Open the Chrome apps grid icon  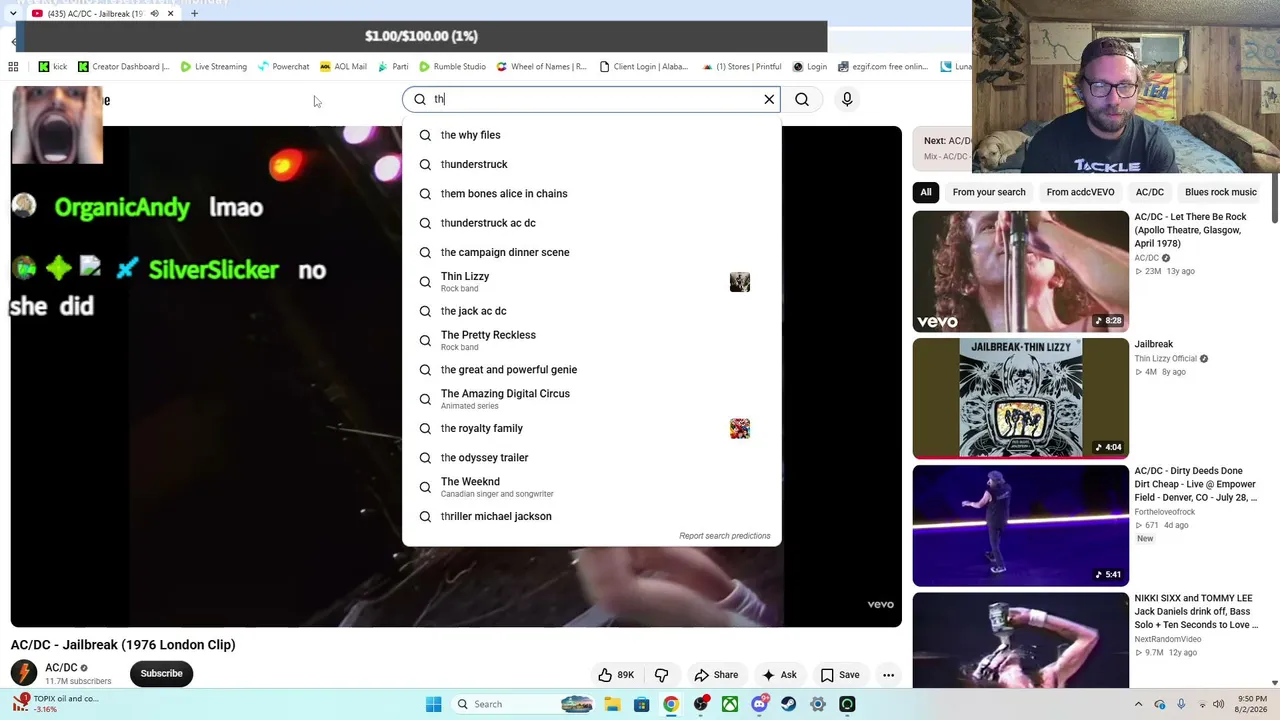pyautogui.click(x=13, y=66)
